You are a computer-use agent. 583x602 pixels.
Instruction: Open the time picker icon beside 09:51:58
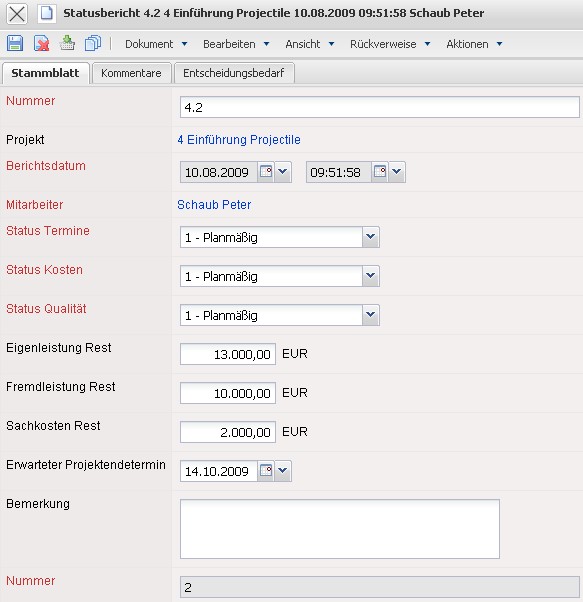click(380, 172)
